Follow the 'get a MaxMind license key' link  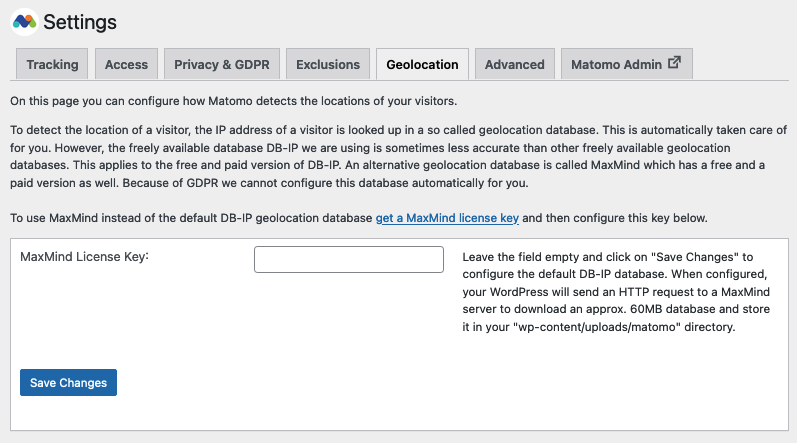(447, 218)
